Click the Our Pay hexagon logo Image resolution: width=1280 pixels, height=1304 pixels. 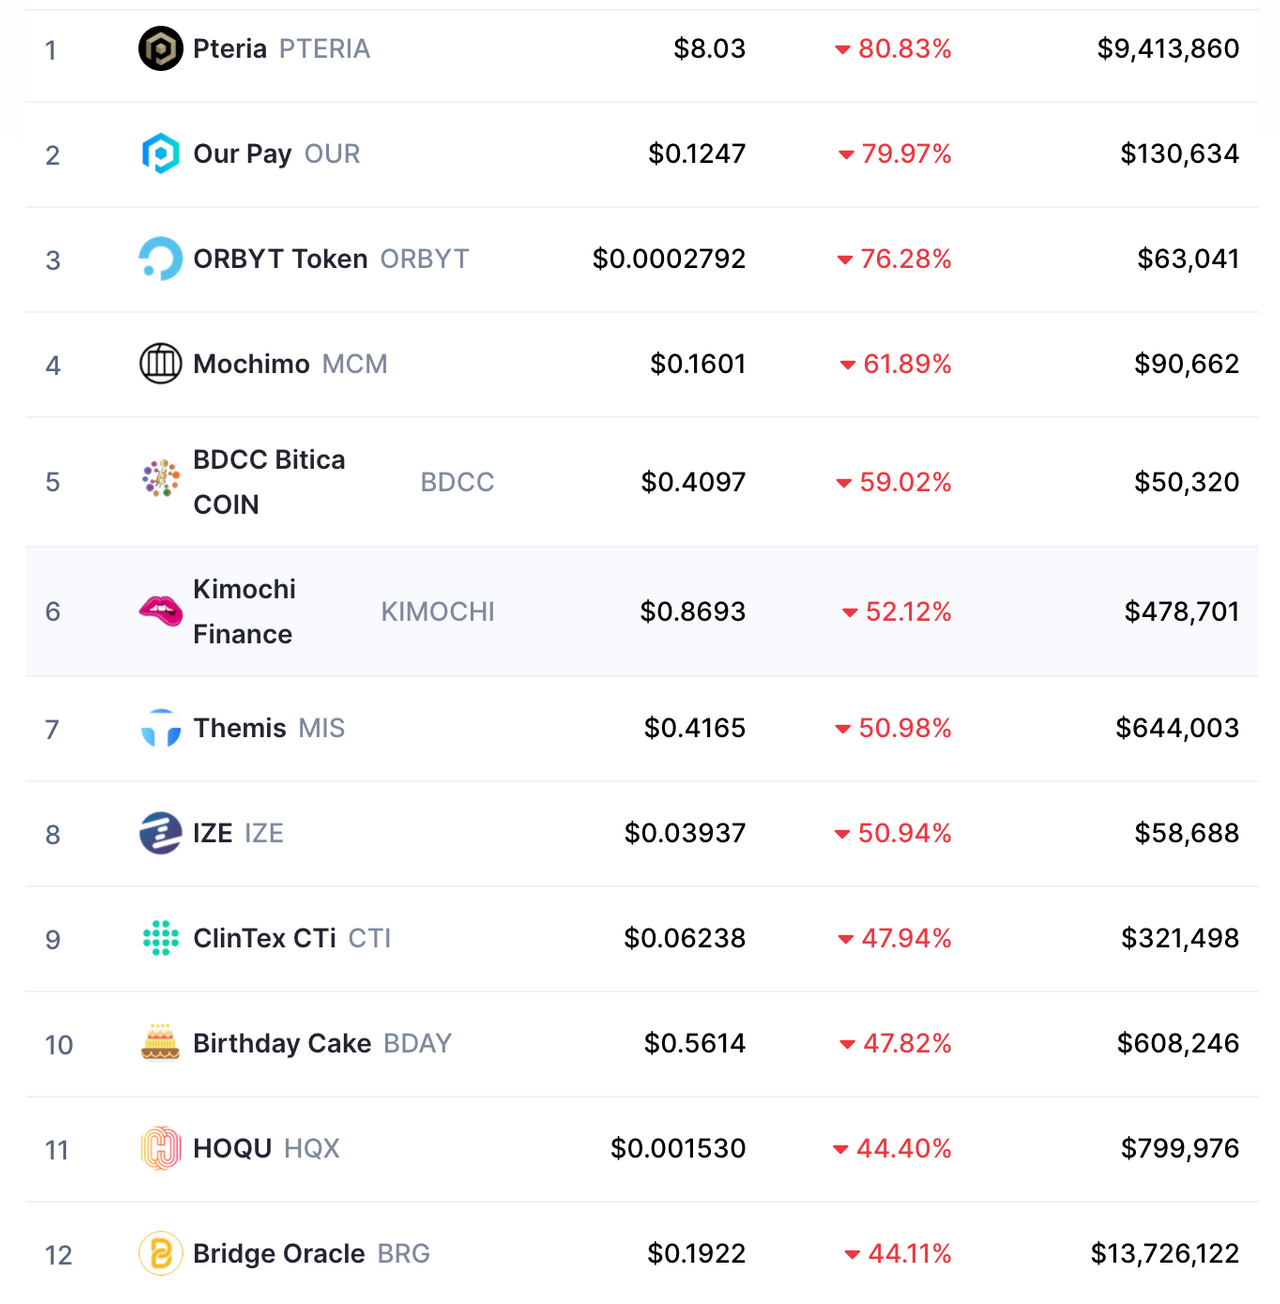[x=160, y=154]
